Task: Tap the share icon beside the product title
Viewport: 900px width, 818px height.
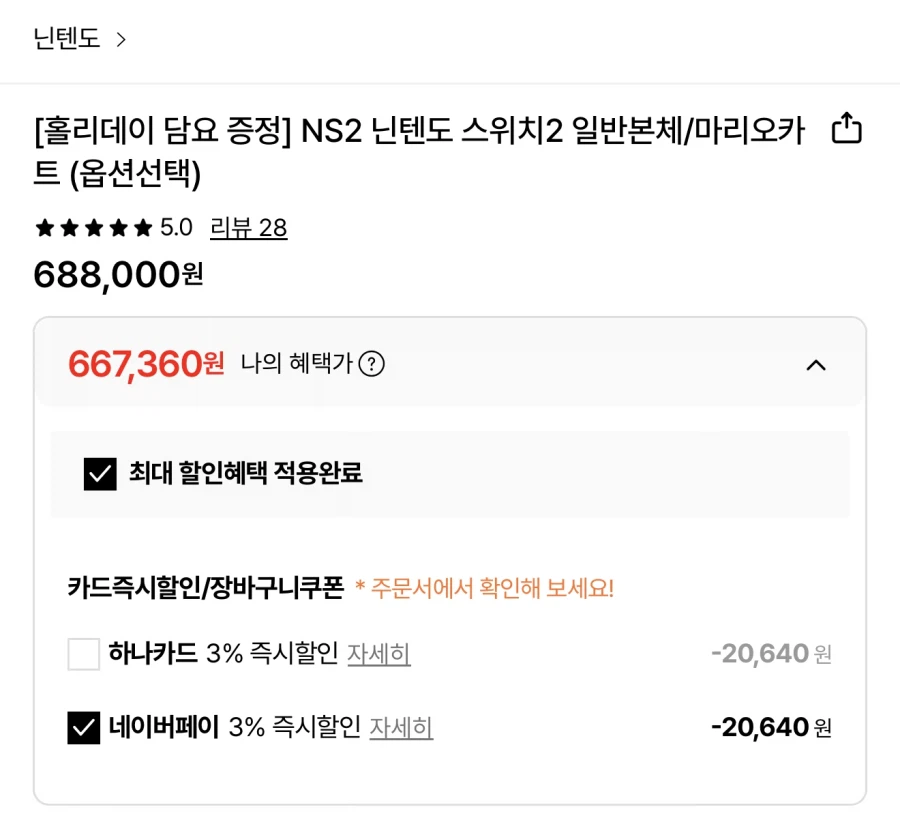Action: tap(848, 129)
